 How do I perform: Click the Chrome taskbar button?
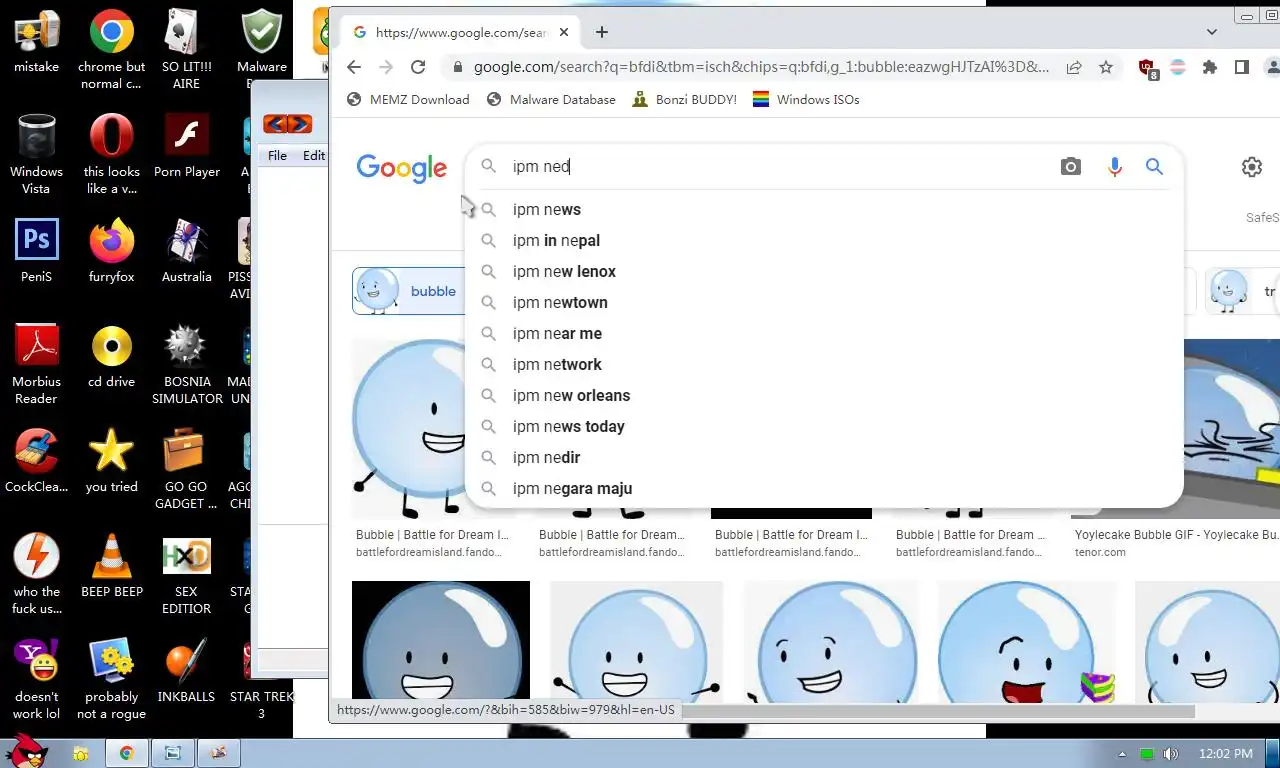(127, 753)
